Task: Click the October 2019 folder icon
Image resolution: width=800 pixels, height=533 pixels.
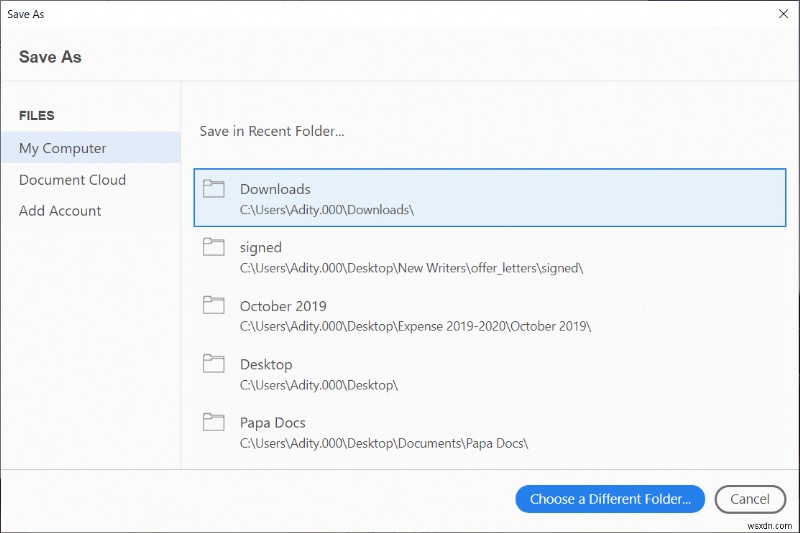Action: point(213,305)
